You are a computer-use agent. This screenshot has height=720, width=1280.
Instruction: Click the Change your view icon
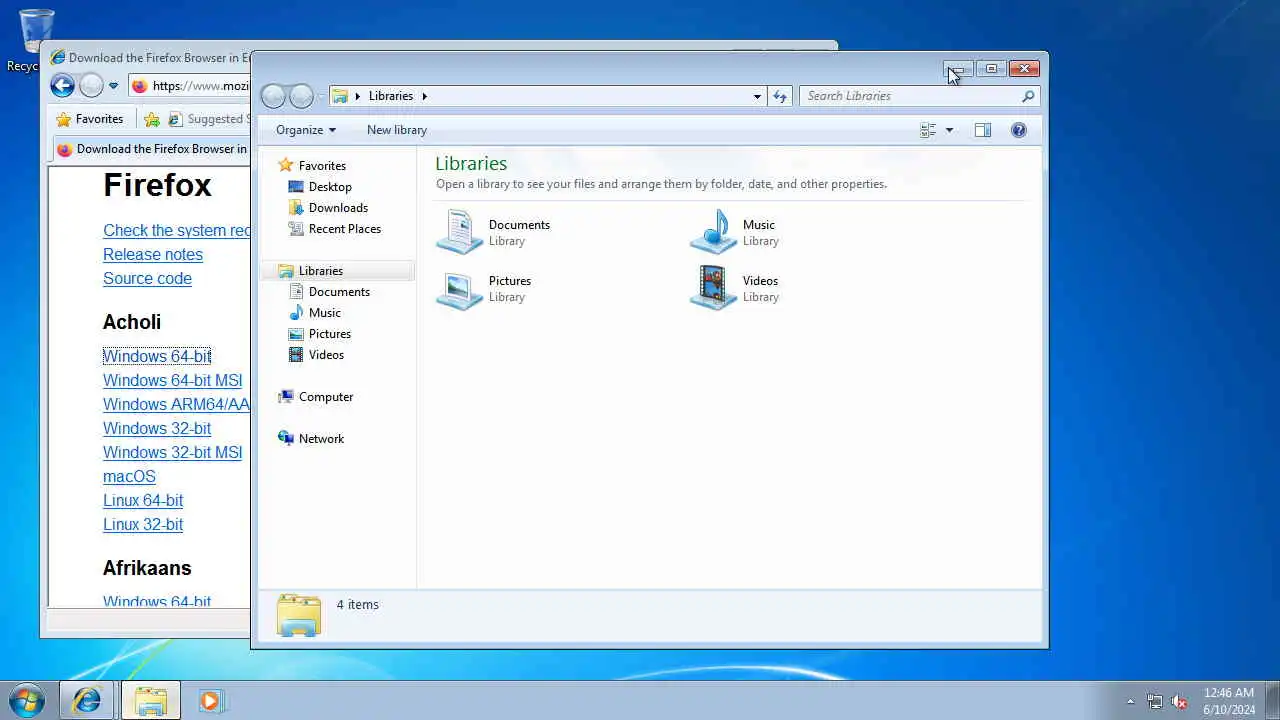tap(928, 130)
